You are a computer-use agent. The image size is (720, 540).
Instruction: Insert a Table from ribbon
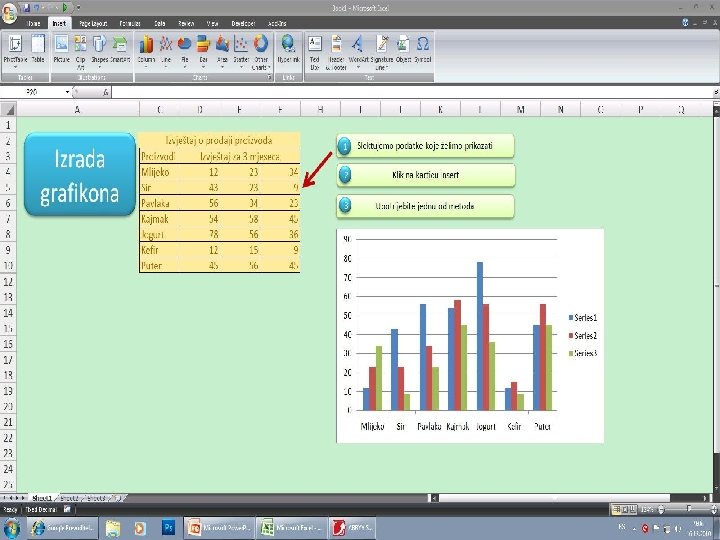(38, 49)
